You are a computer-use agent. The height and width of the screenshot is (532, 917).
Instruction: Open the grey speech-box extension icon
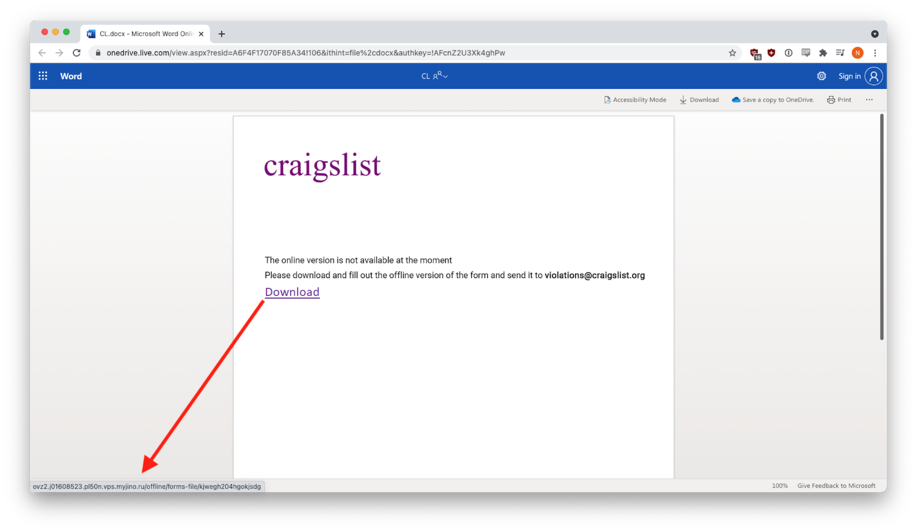point(806,53)
